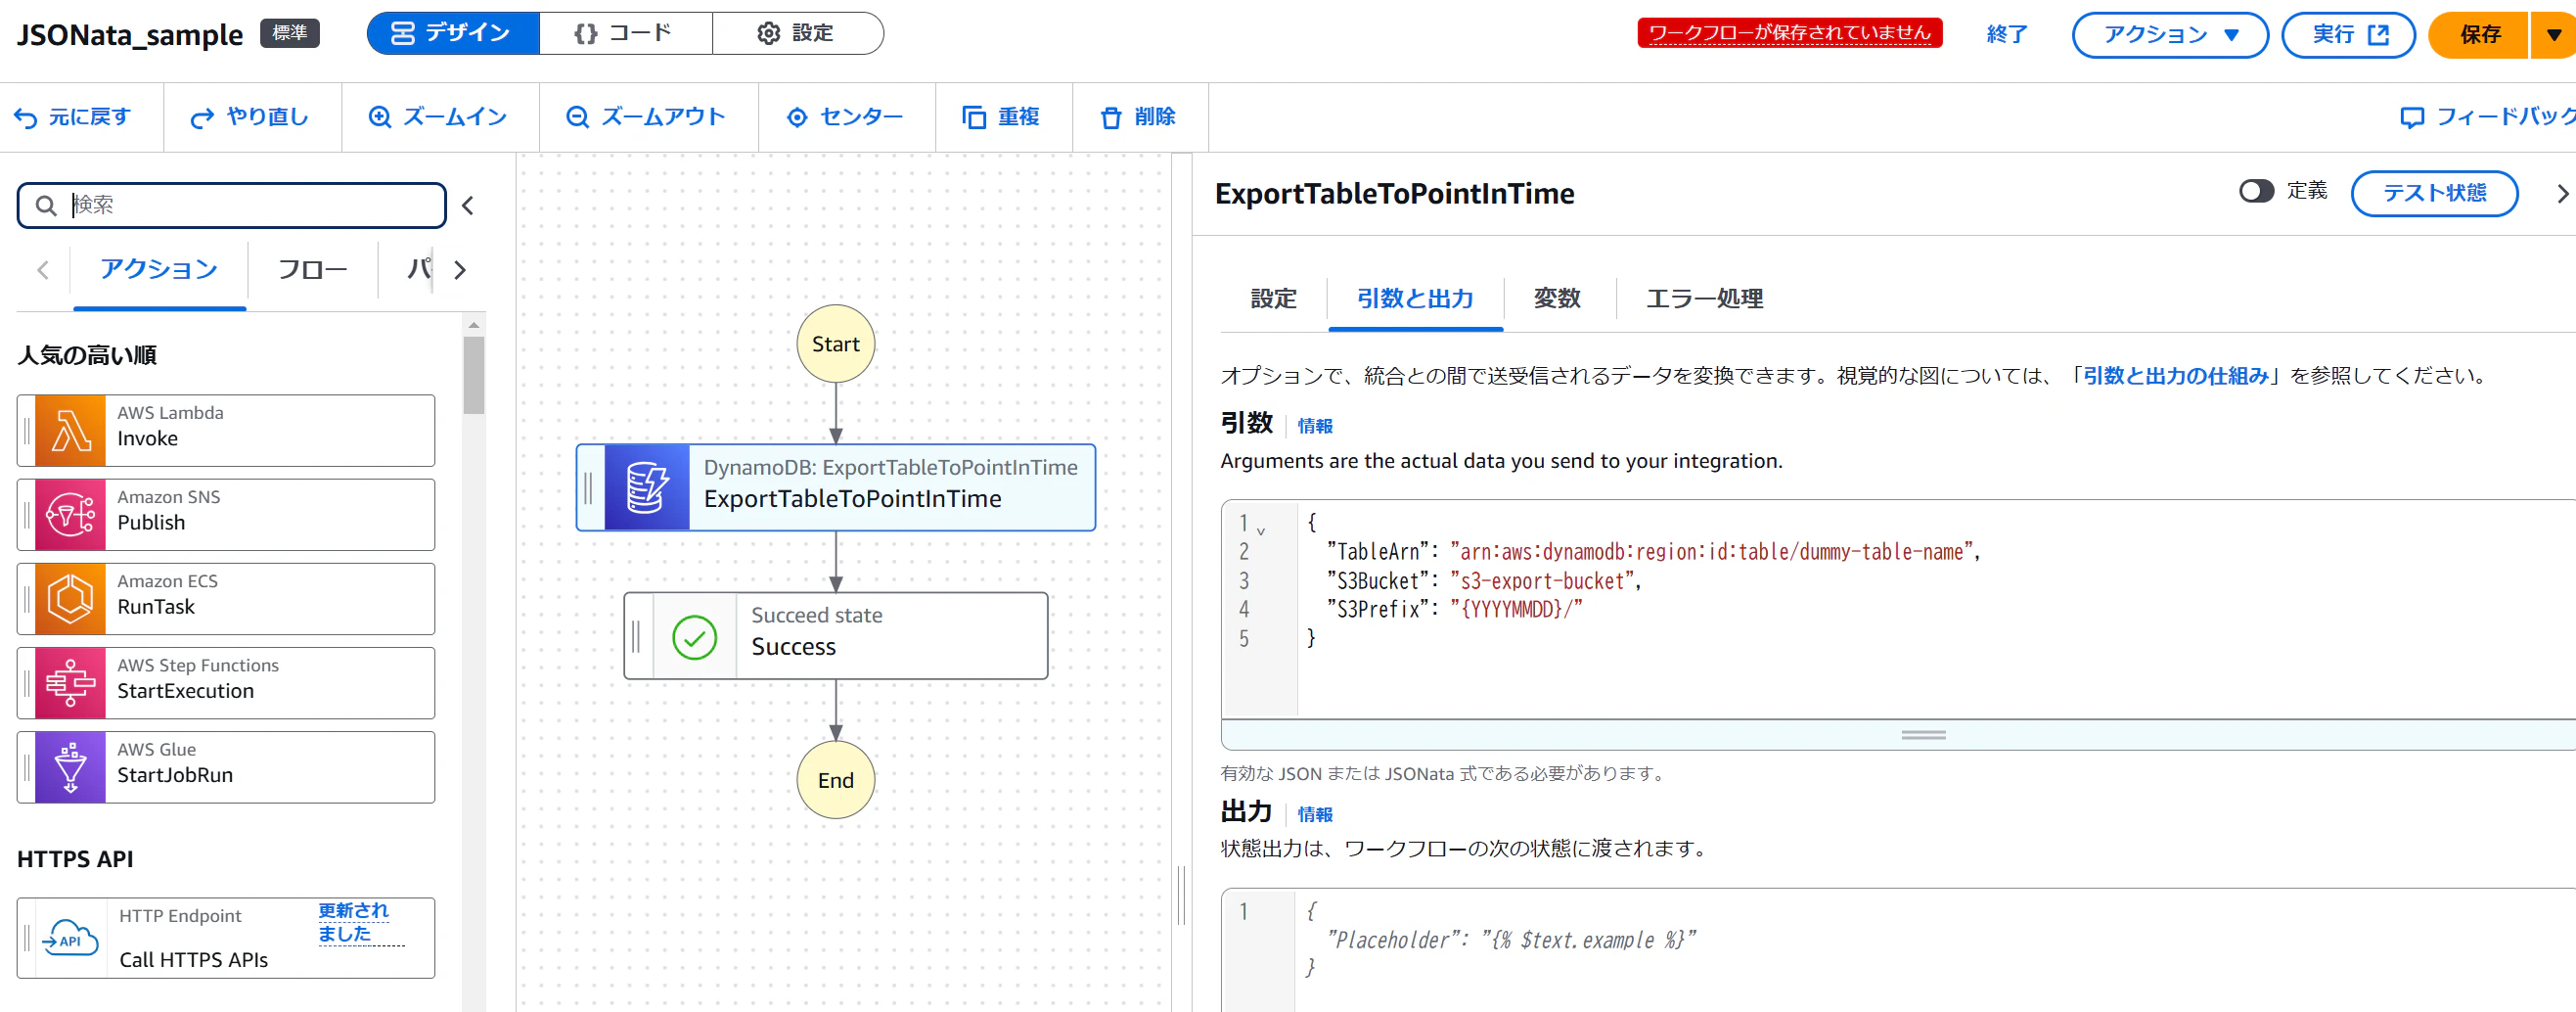Collapse the left states browser panel

(x=467, y=206)
